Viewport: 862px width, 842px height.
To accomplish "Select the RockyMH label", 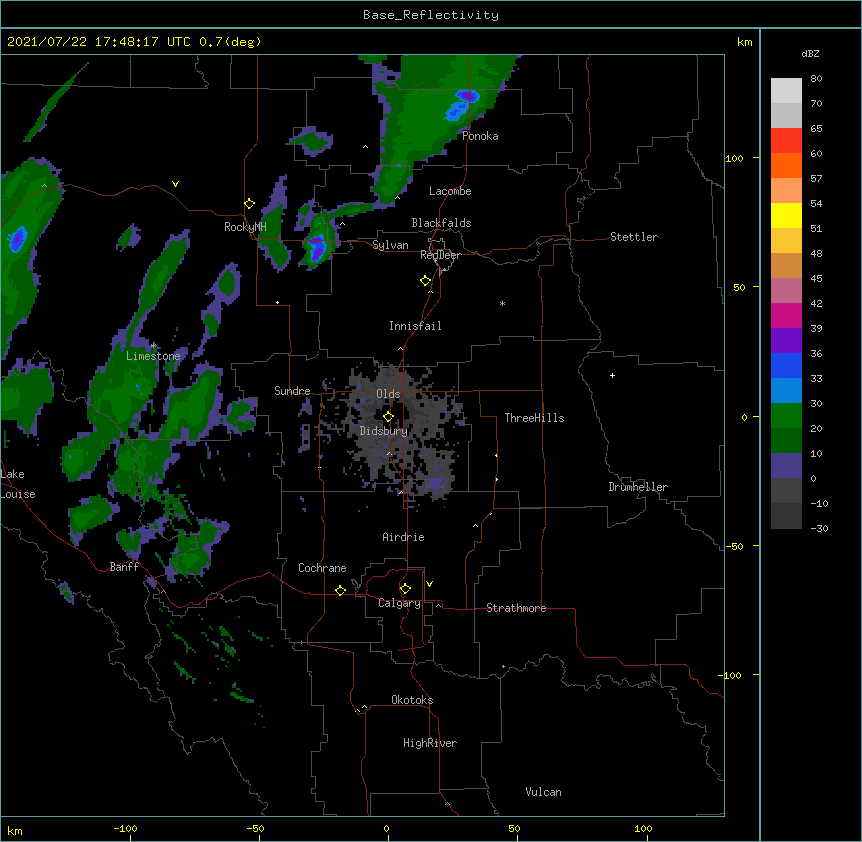I will pyautogui.click(x=245, y=227).
